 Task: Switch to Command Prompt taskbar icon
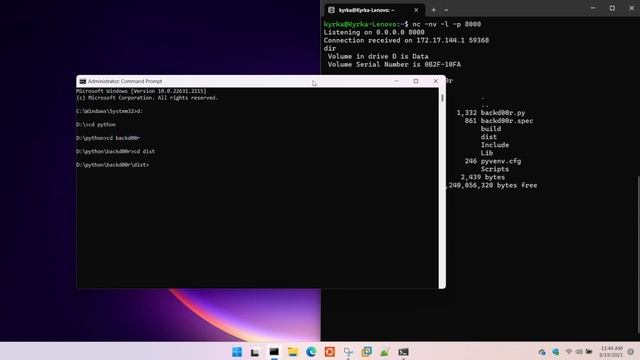point(274,352)
